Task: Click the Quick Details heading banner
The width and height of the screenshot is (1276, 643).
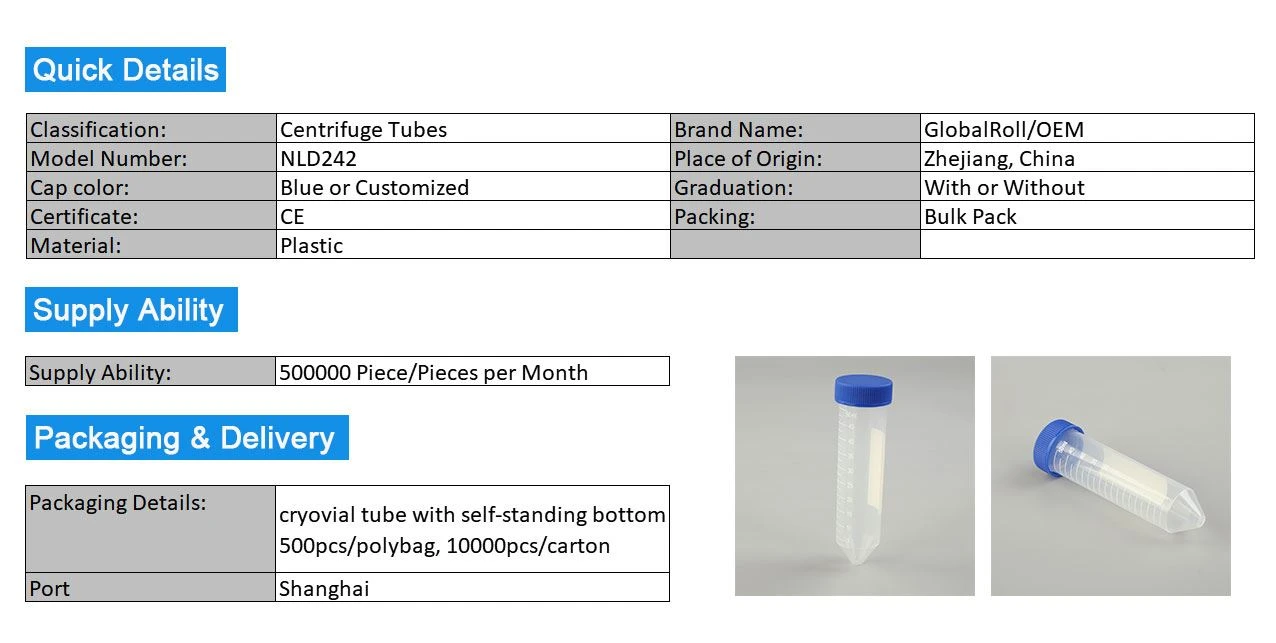Action: 125,69
